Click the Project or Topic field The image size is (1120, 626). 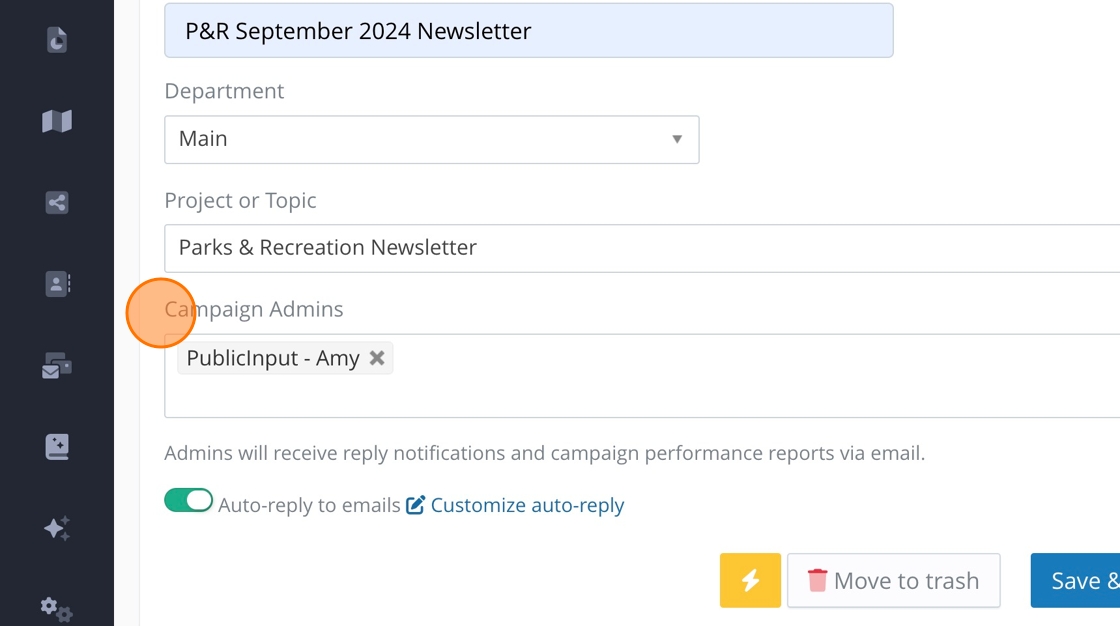point(640,248)
